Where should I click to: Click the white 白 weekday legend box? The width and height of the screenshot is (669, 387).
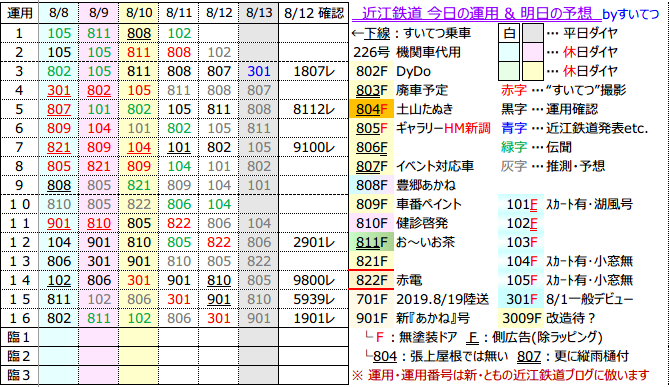(509, 33)
